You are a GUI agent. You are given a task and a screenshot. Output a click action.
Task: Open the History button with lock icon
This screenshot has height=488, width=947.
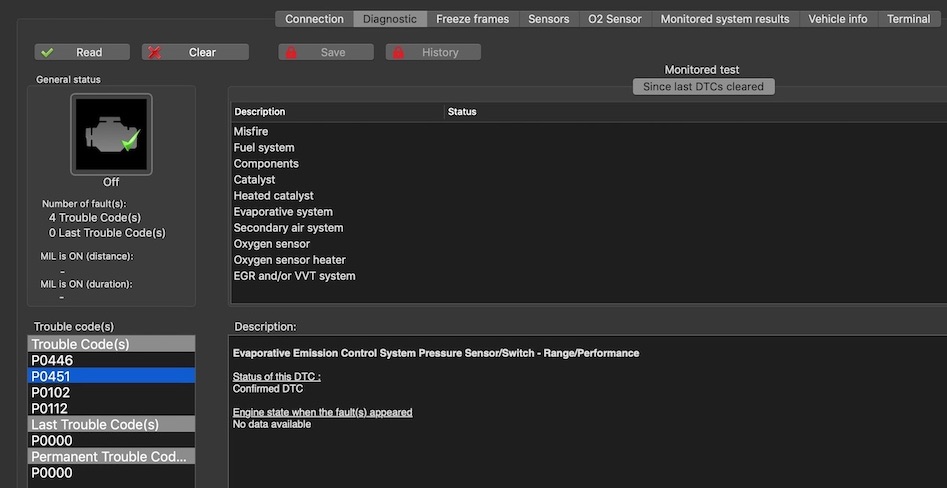(433, 52)
